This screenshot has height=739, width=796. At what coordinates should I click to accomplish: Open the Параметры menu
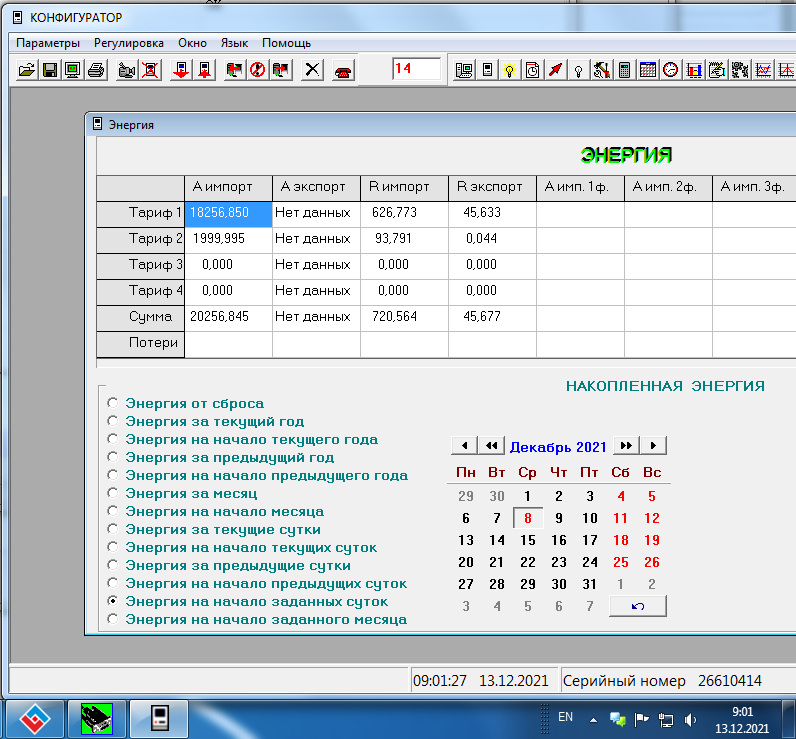[x=48, y=43]
